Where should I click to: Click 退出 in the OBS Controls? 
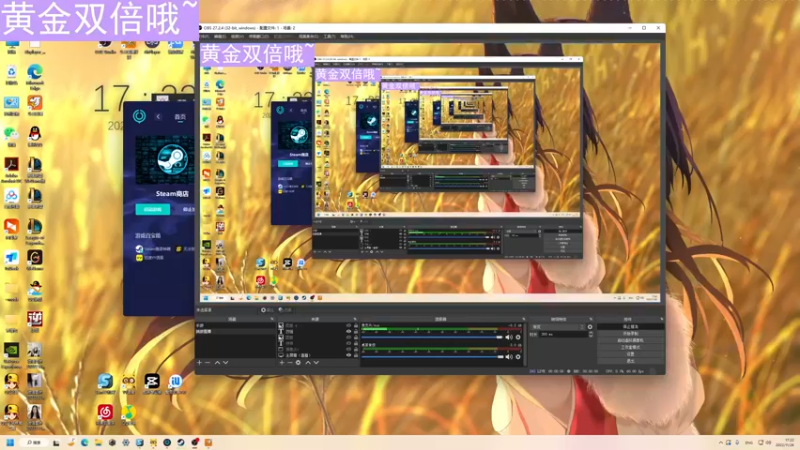click(631, 361)
